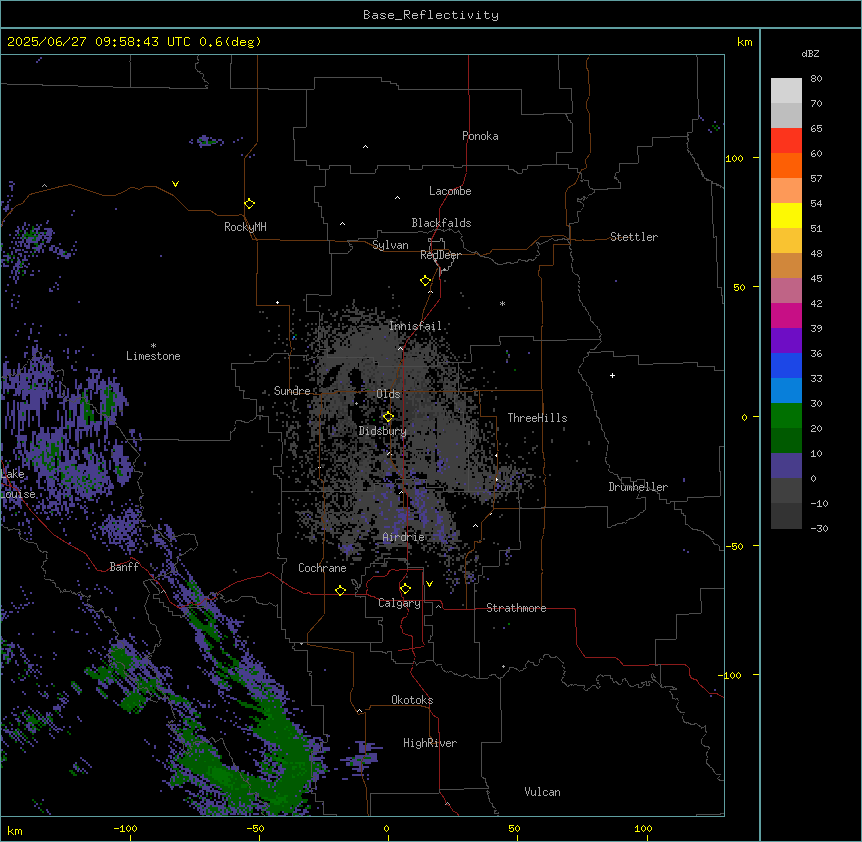
Task: Click the Calgary city label
Action: tap(399, 603)
